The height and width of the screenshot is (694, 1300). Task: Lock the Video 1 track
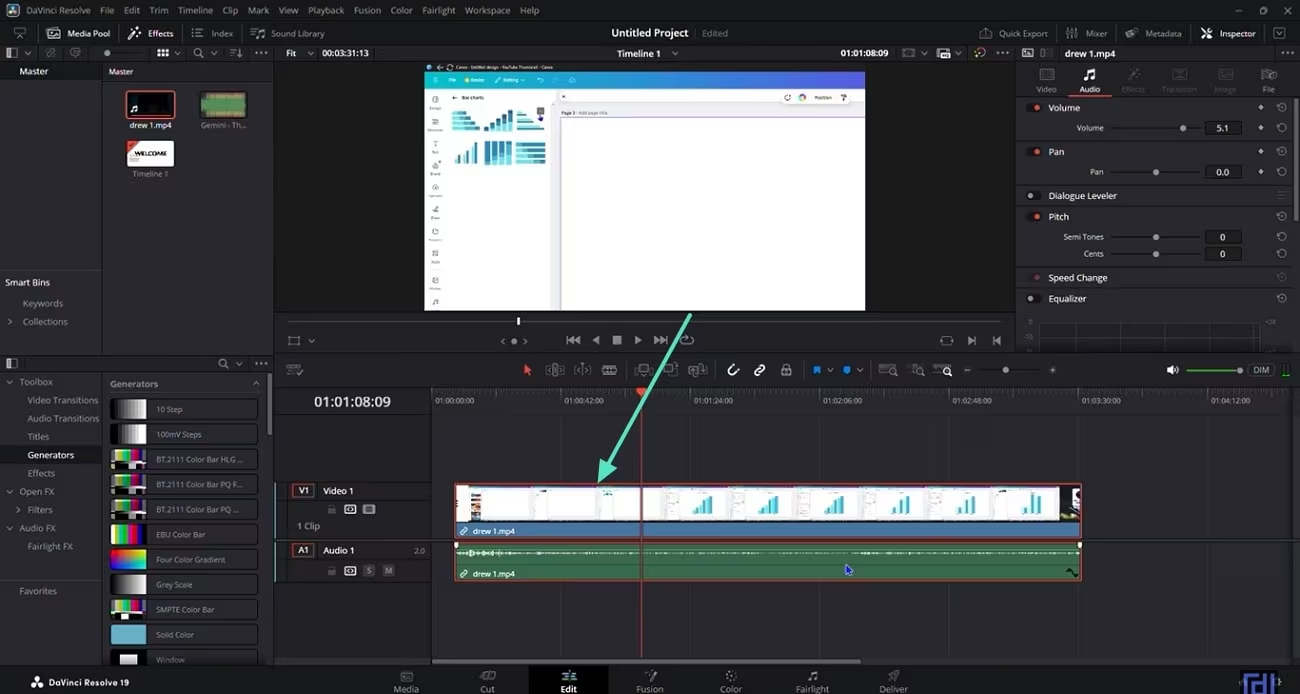point(331,509)
